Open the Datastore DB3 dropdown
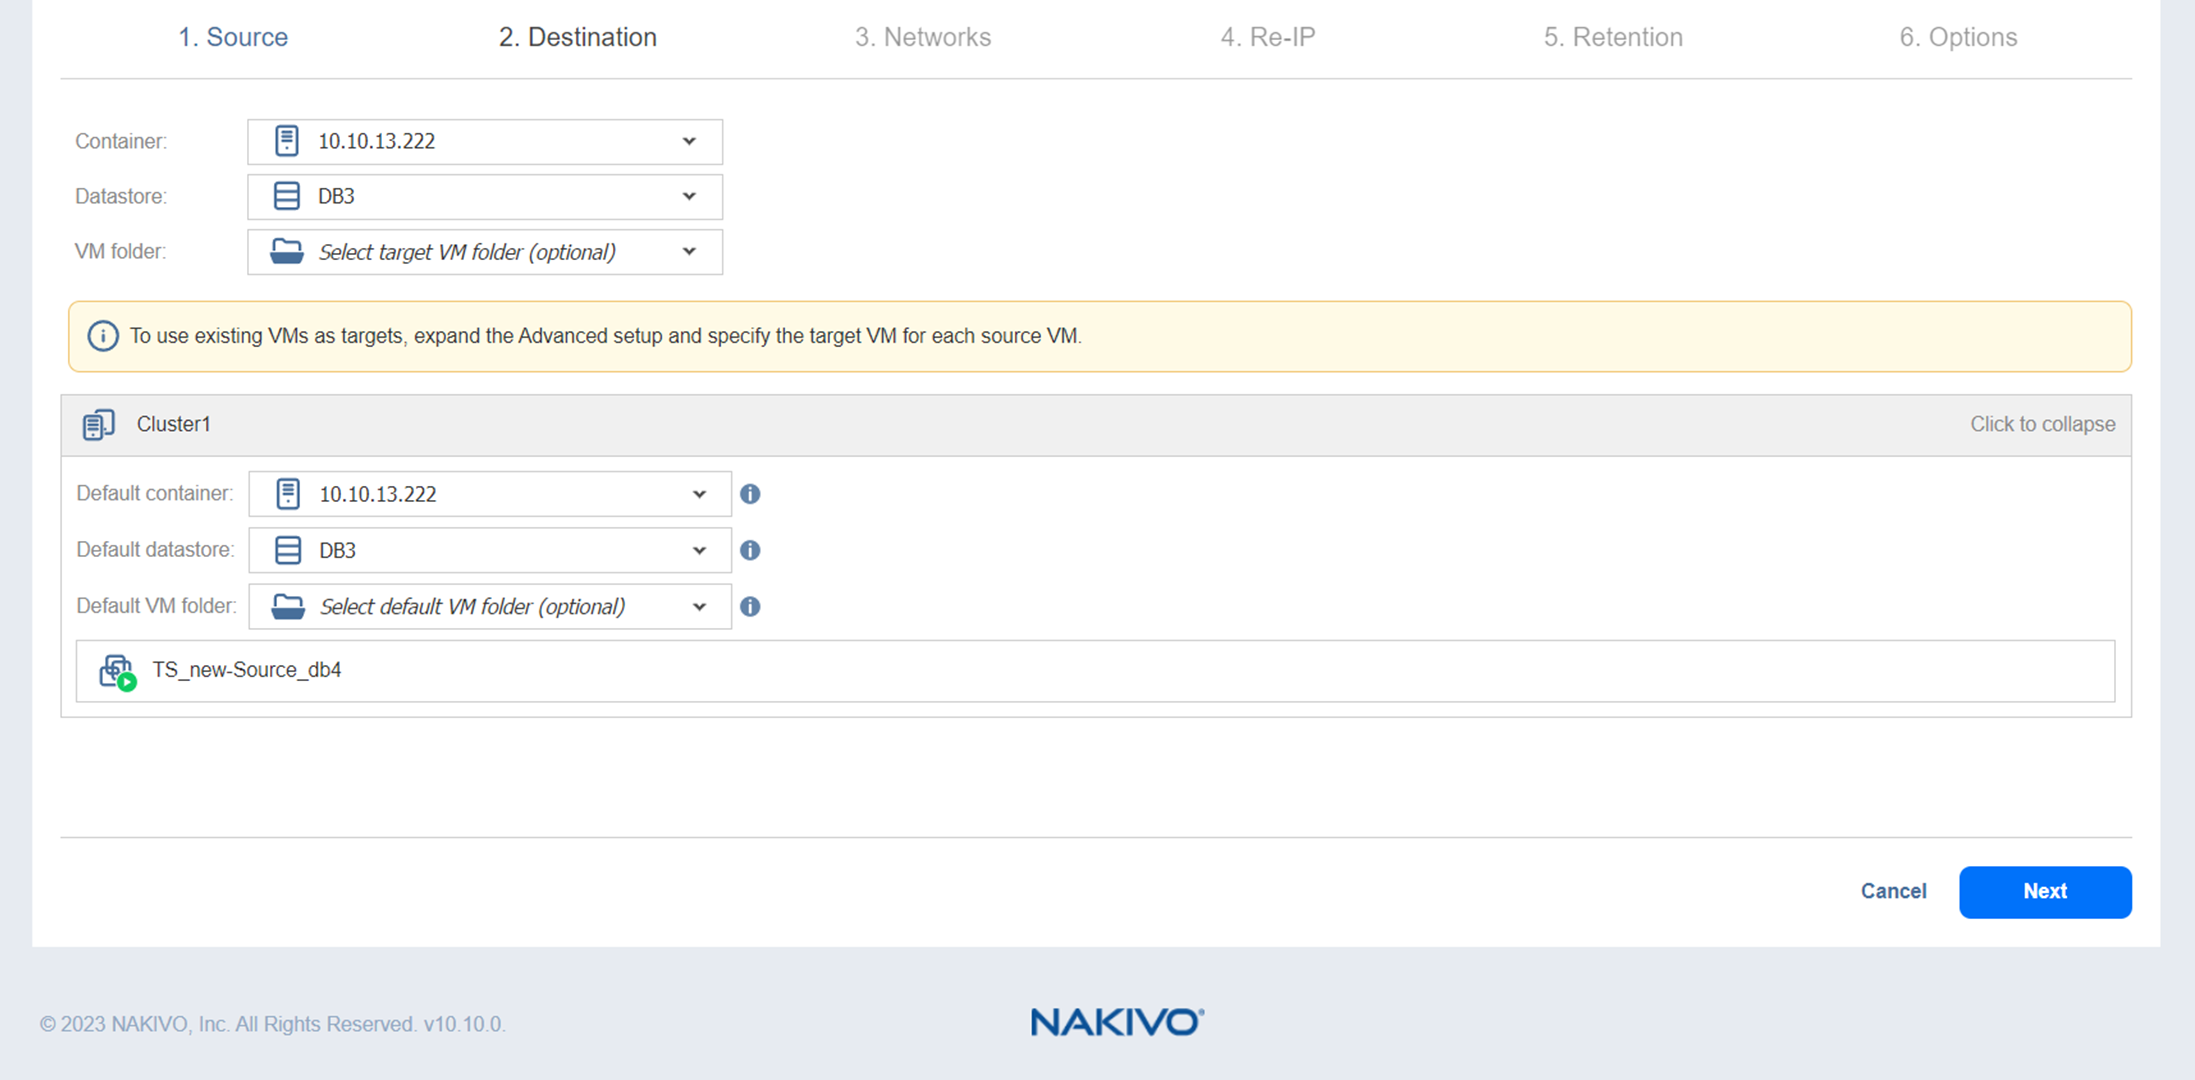 coord(689,196)
